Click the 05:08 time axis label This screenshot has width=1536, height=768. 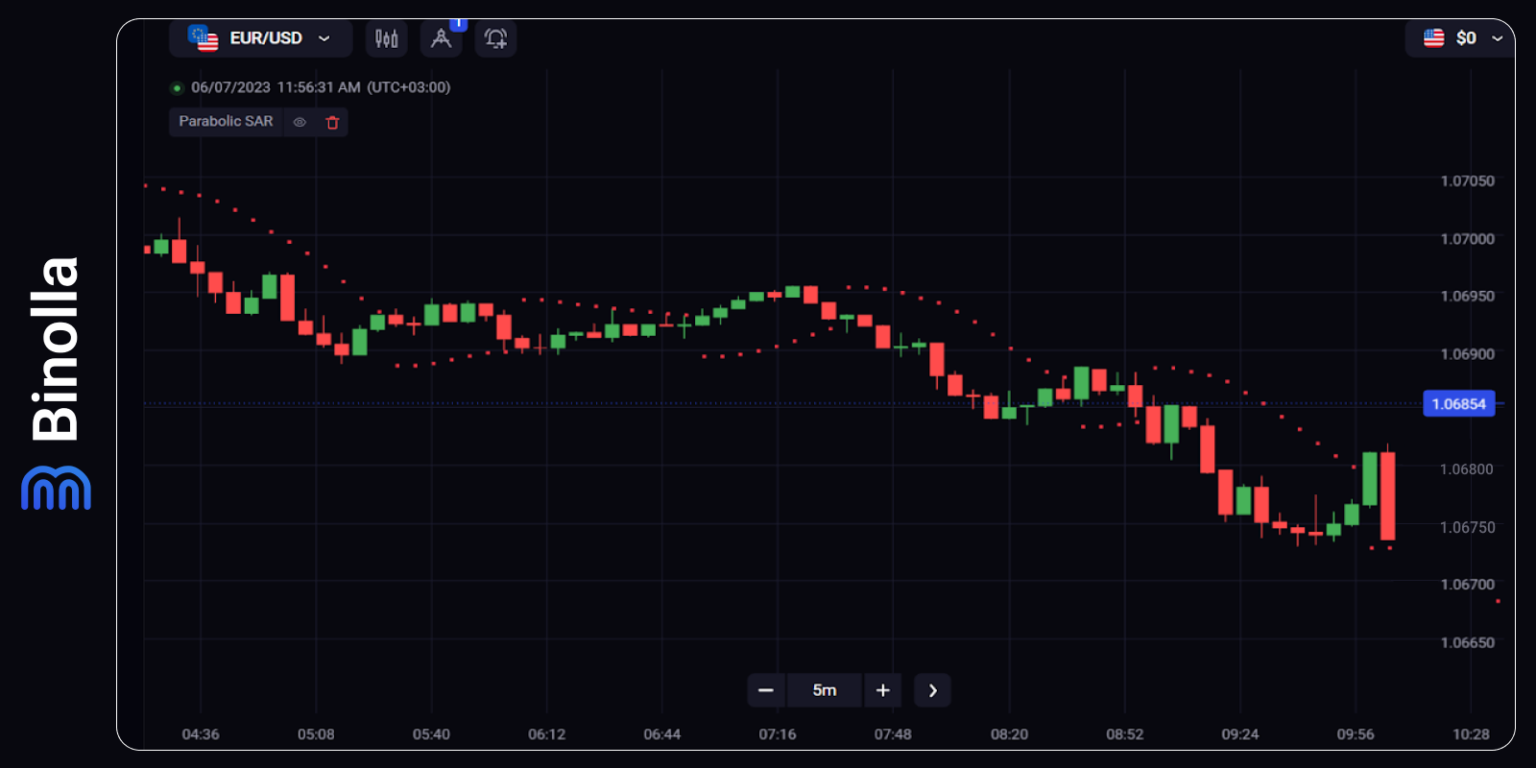316,734
